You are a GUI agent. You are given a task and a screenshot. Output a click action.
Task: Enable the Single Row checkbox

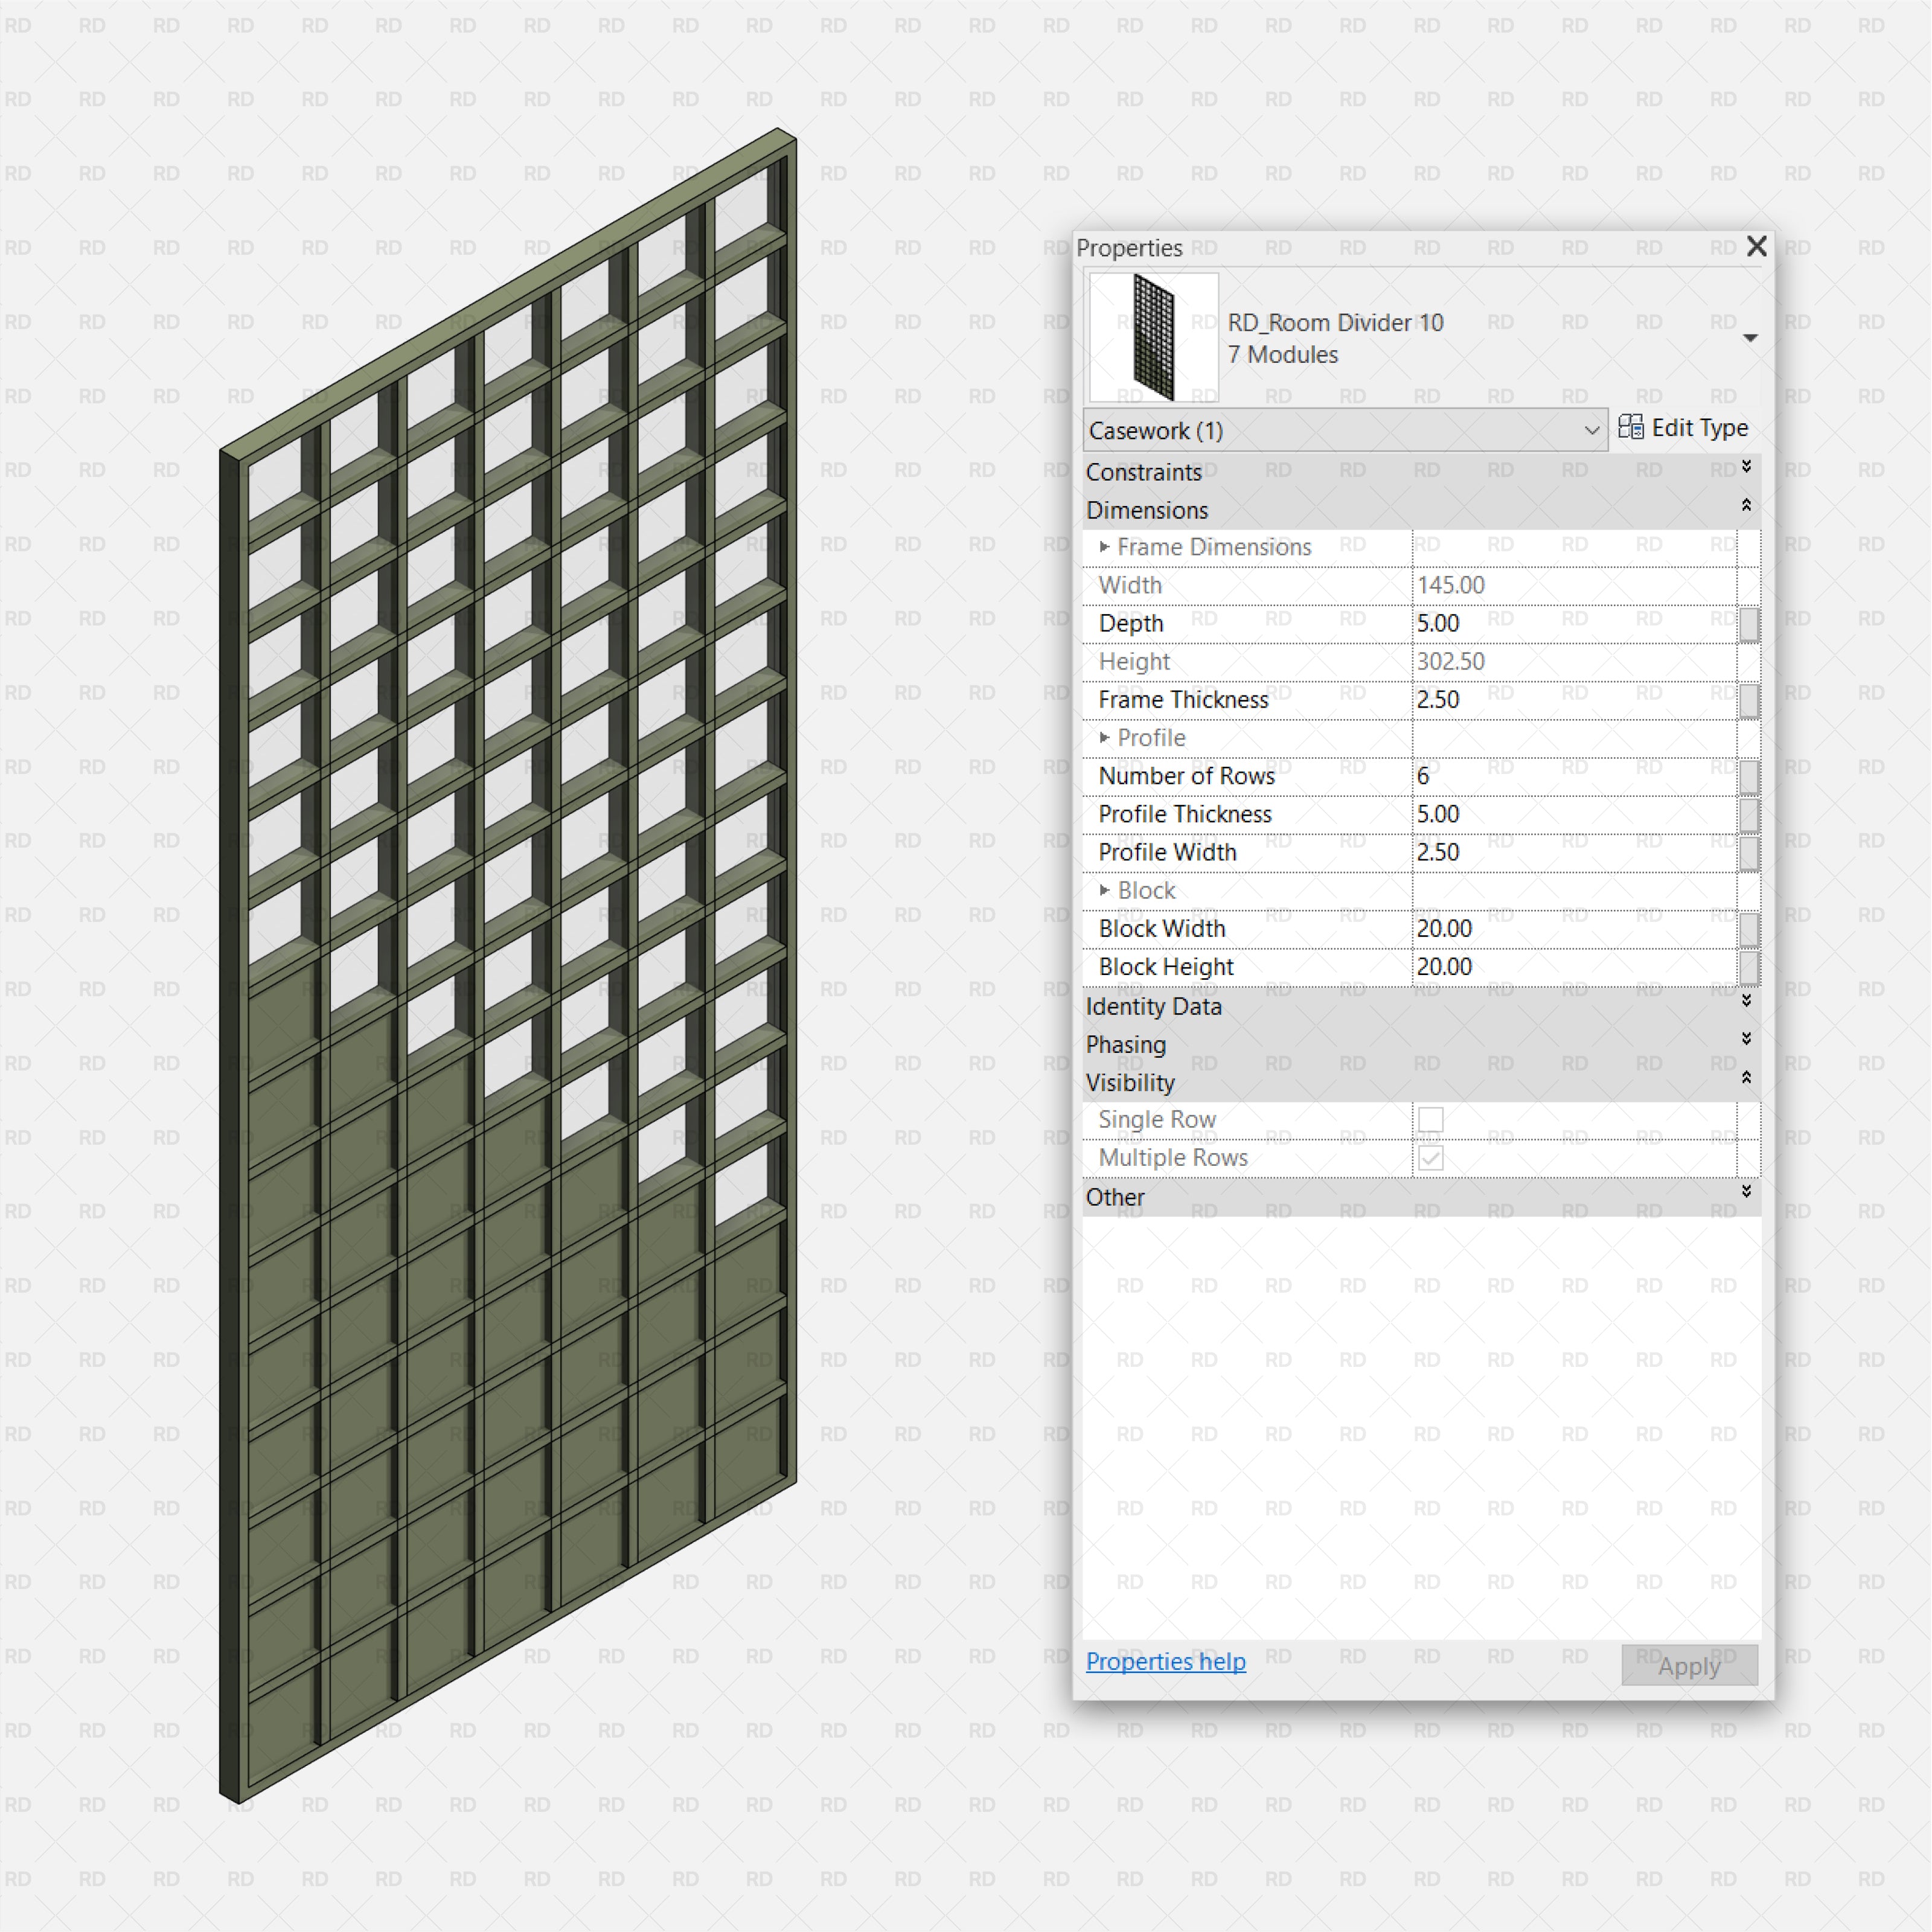point(1430,1120)
